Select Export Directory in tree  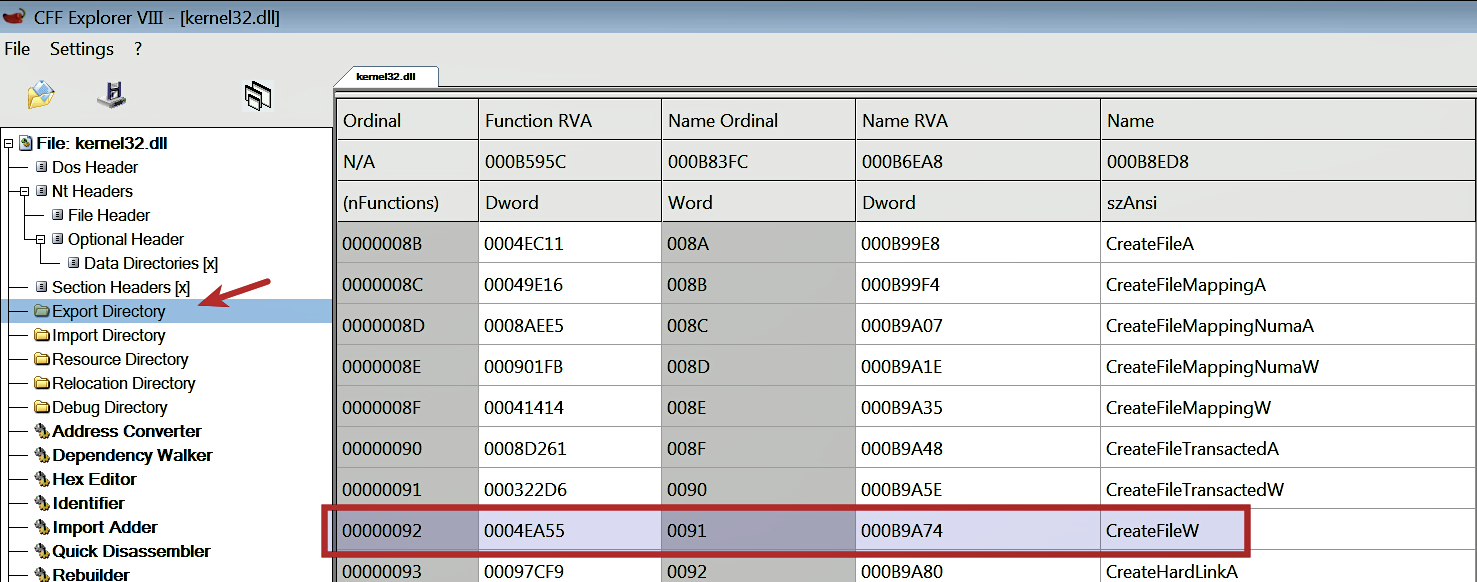(x=109, y=311)
